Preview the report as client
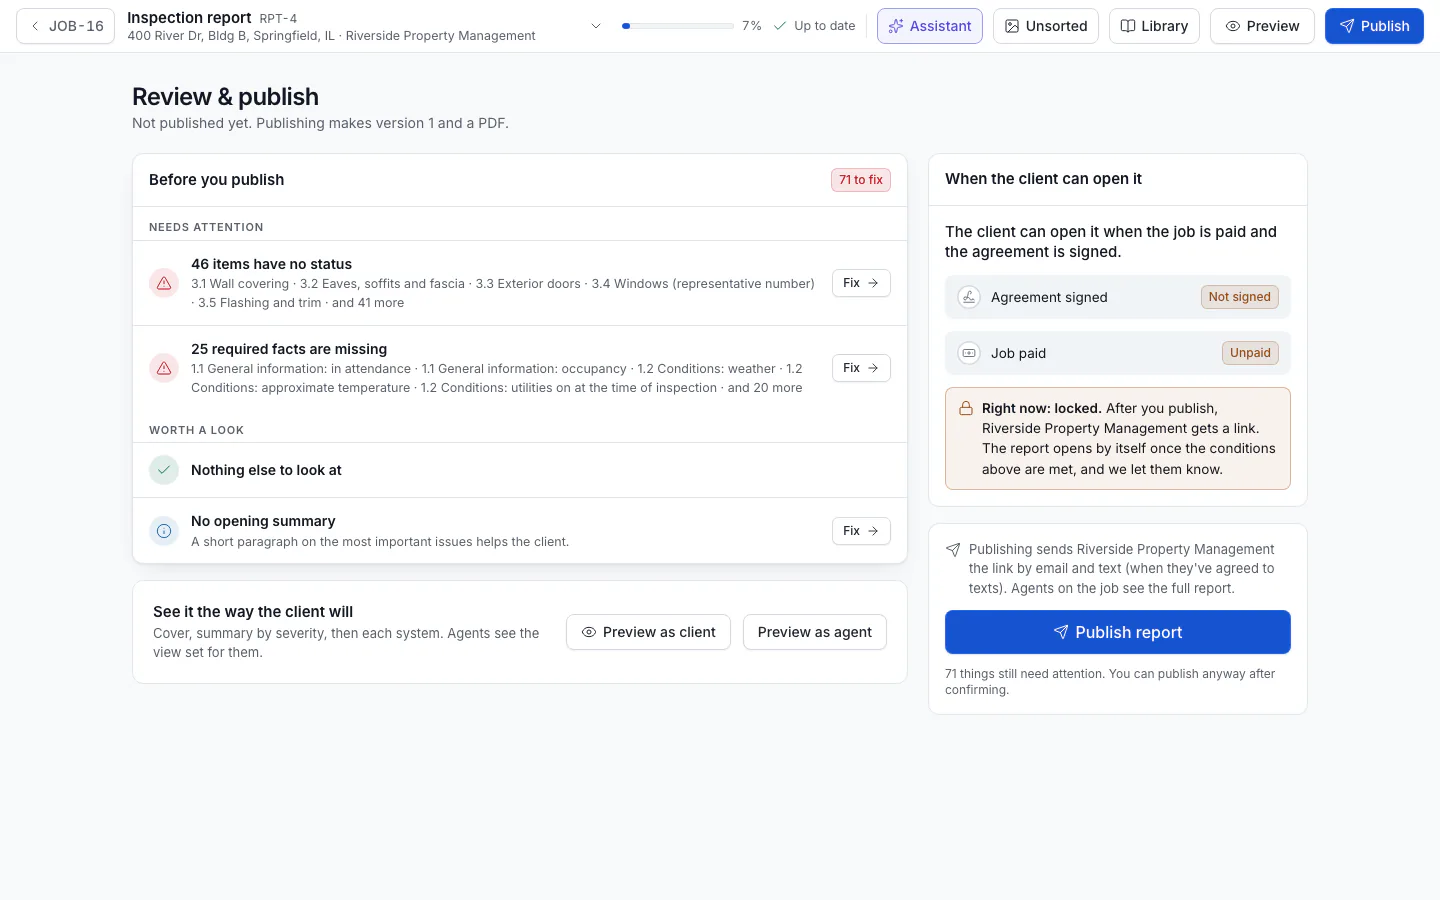The image size is (1440, 900). point(648,632)
